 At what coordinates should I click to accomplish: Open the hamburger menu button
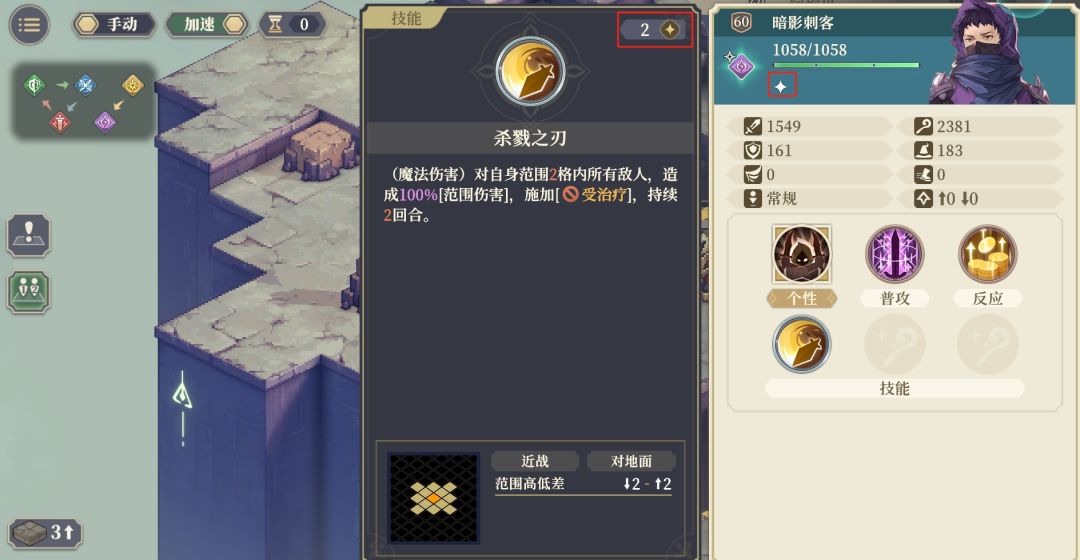coord(29,25)
